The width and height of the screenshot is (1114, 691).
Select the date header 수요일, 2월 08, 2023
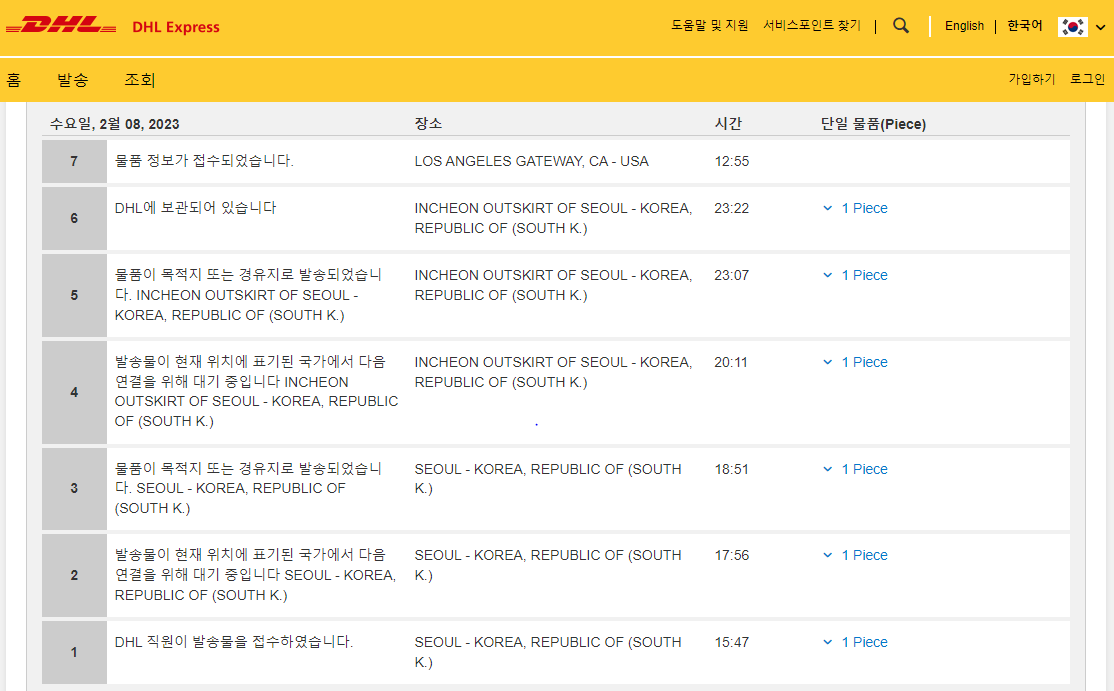point(114,124)
